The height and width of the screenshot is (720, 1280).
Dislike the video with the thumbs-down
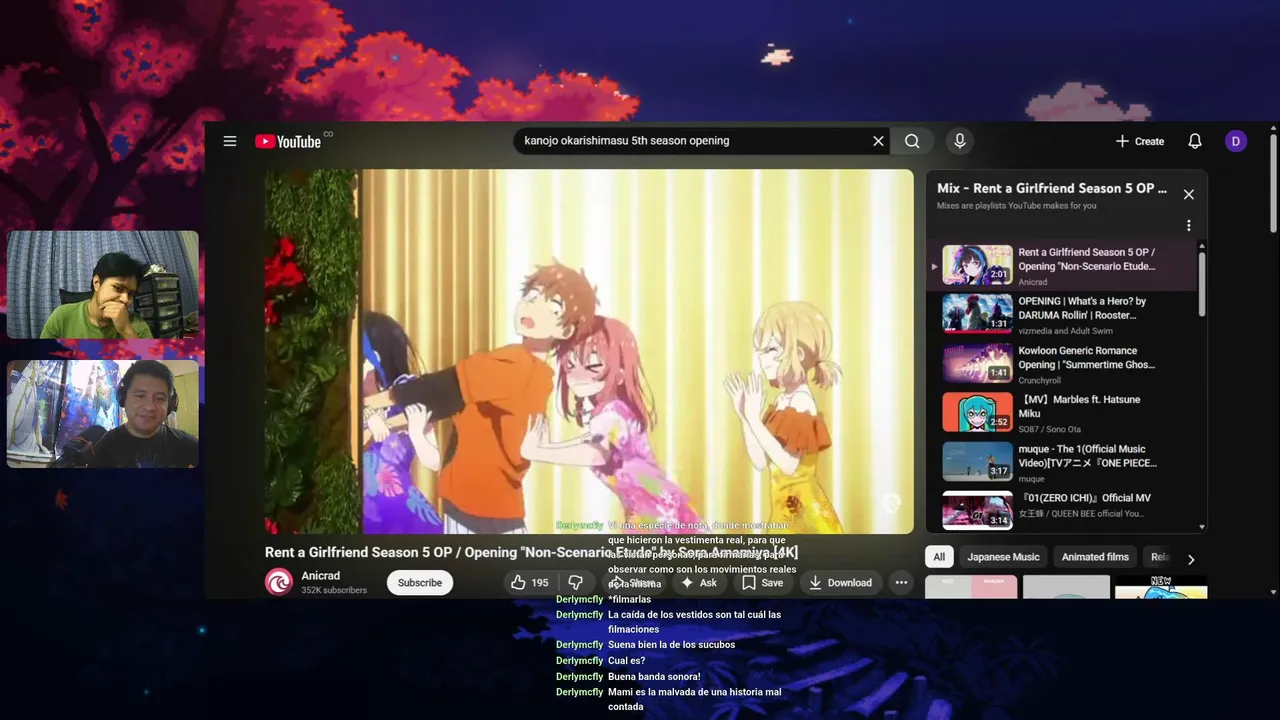(575, 582)
